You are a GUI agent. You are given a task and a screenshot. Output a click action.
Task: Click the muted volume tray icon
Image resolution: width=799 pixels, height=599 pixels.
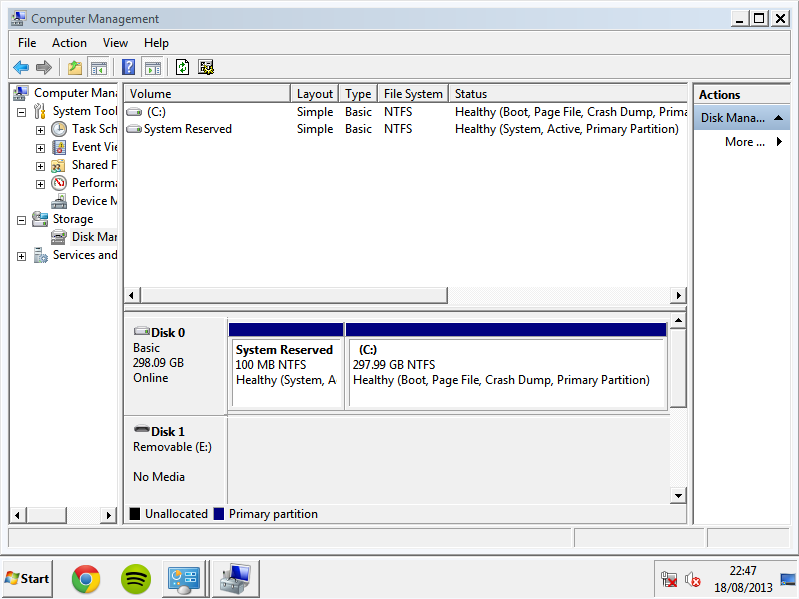[693, 579]
